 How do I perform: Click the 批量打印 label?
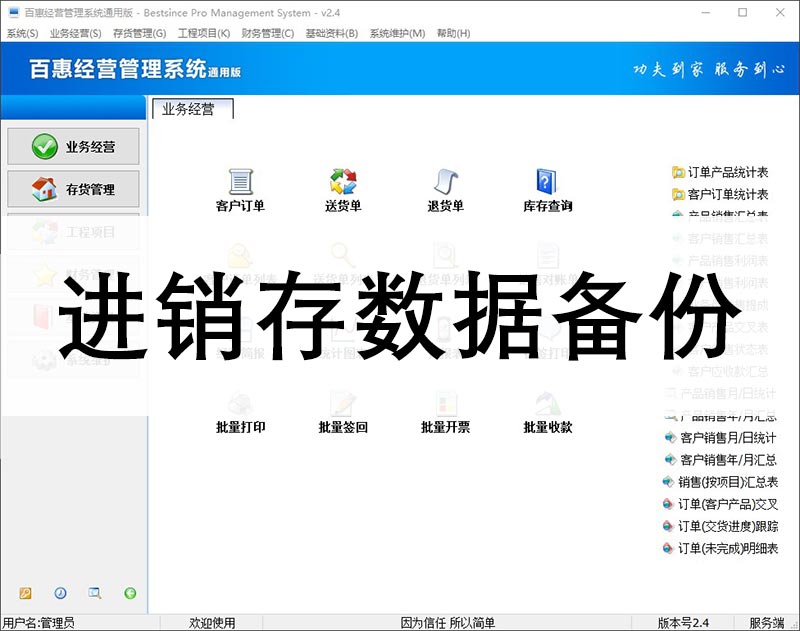pyautogui.click(x=241, y=427)
